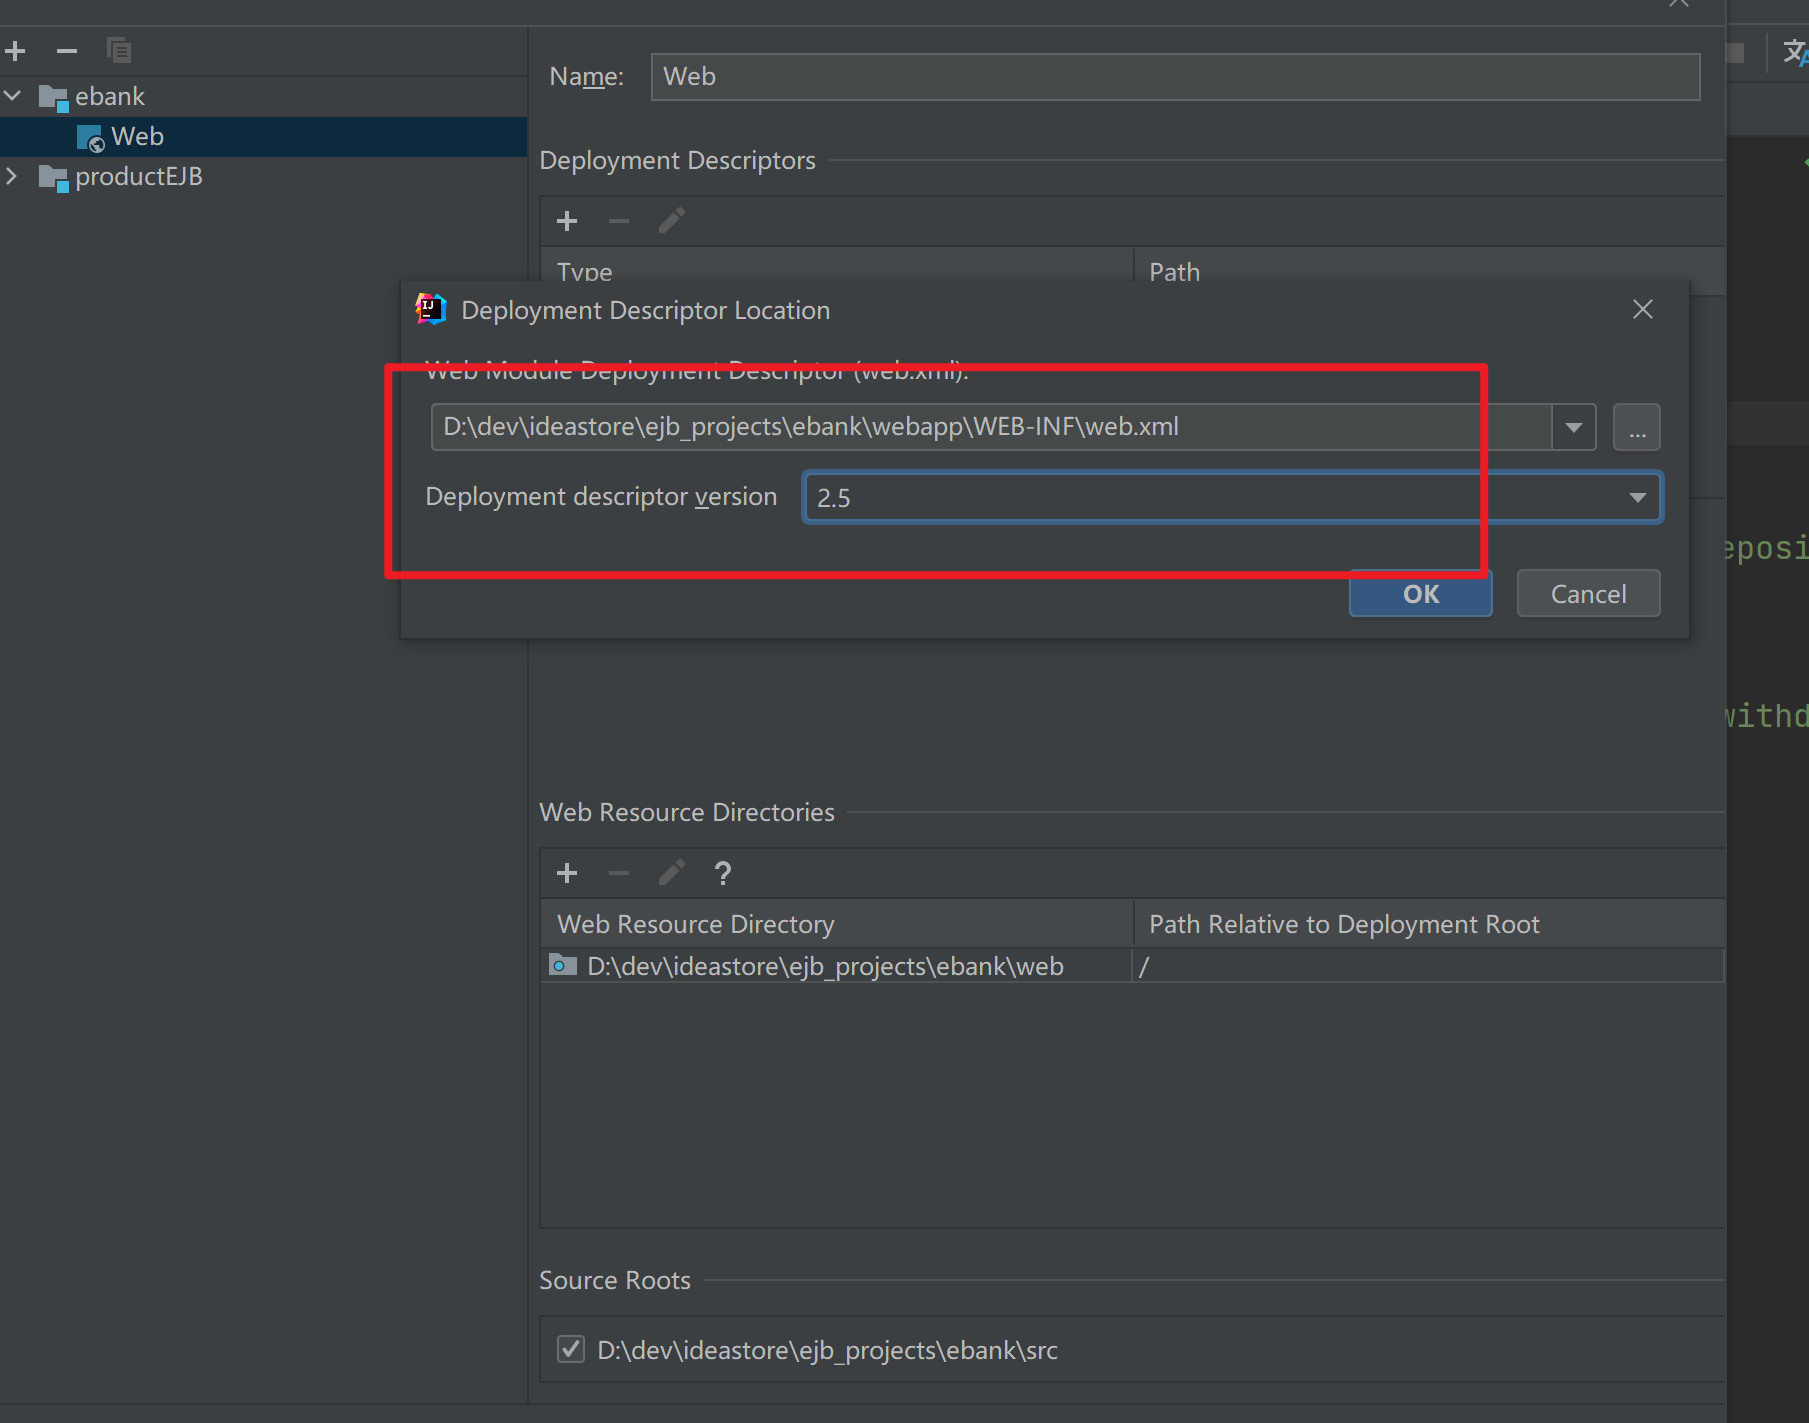Click OK in the Deployment Descriptor dialog
The image size is (1809, 1423).
click(x=1420, y=594)
